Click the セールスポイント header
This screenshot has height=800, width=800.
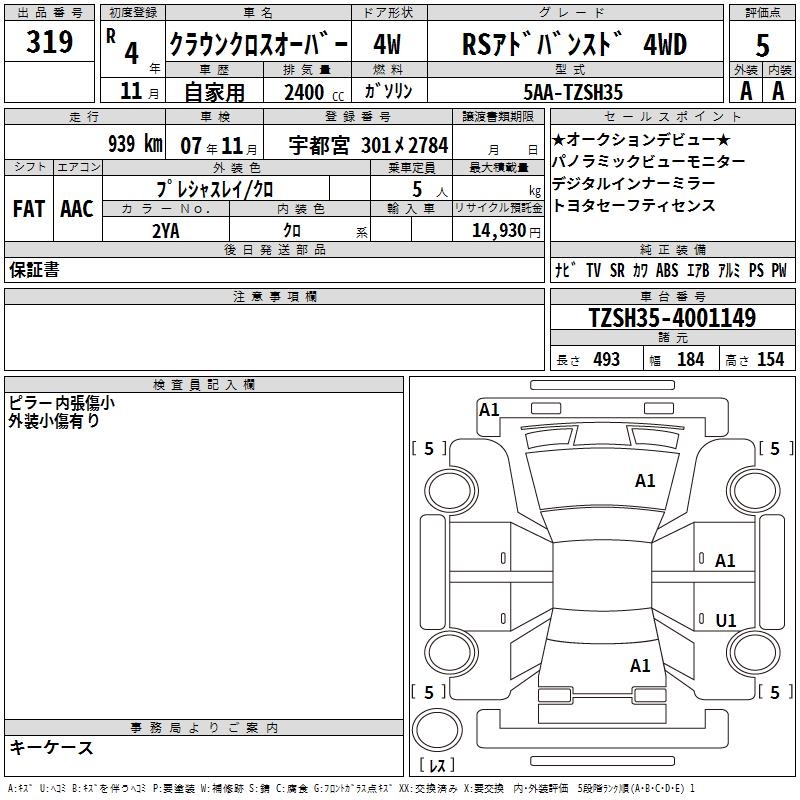pos(672,116)
